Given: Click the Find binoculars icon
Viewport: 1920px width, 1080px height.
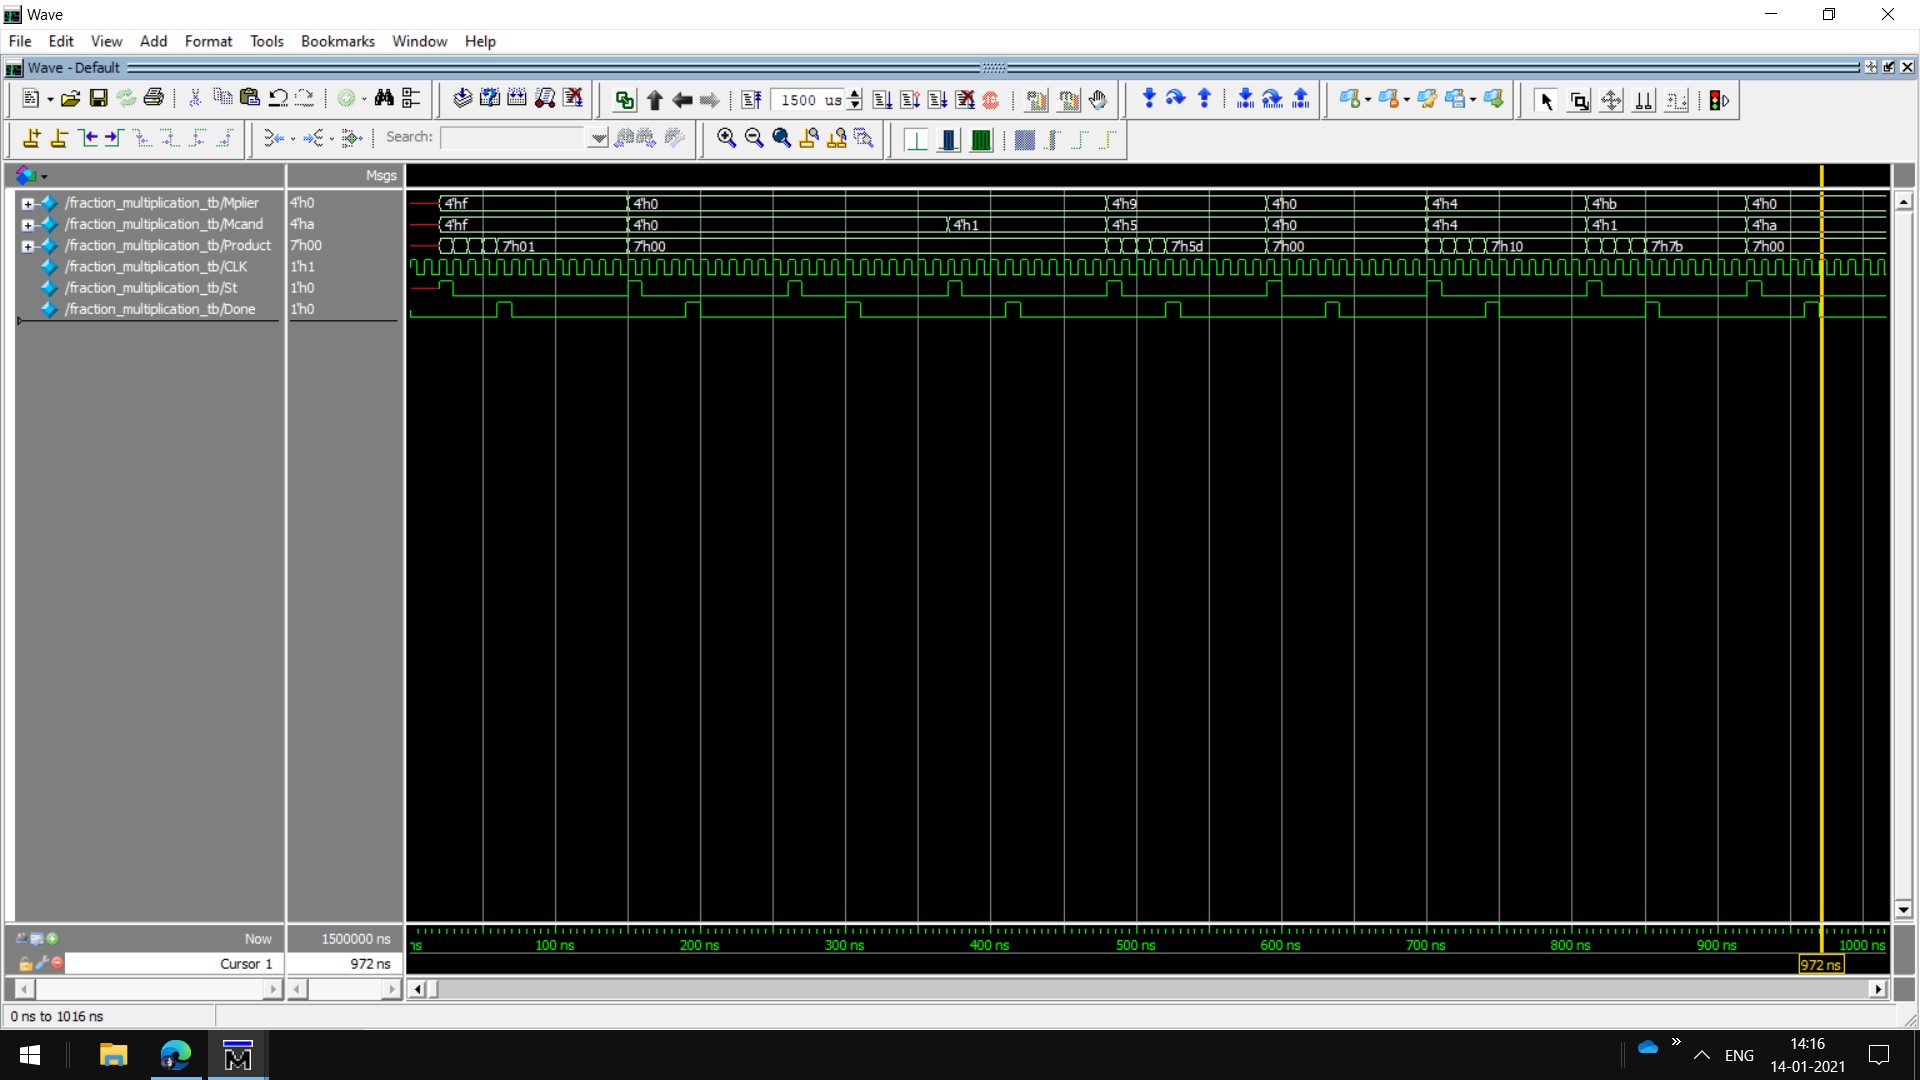Looking at the screenshot, I should (x=384, y=99).
